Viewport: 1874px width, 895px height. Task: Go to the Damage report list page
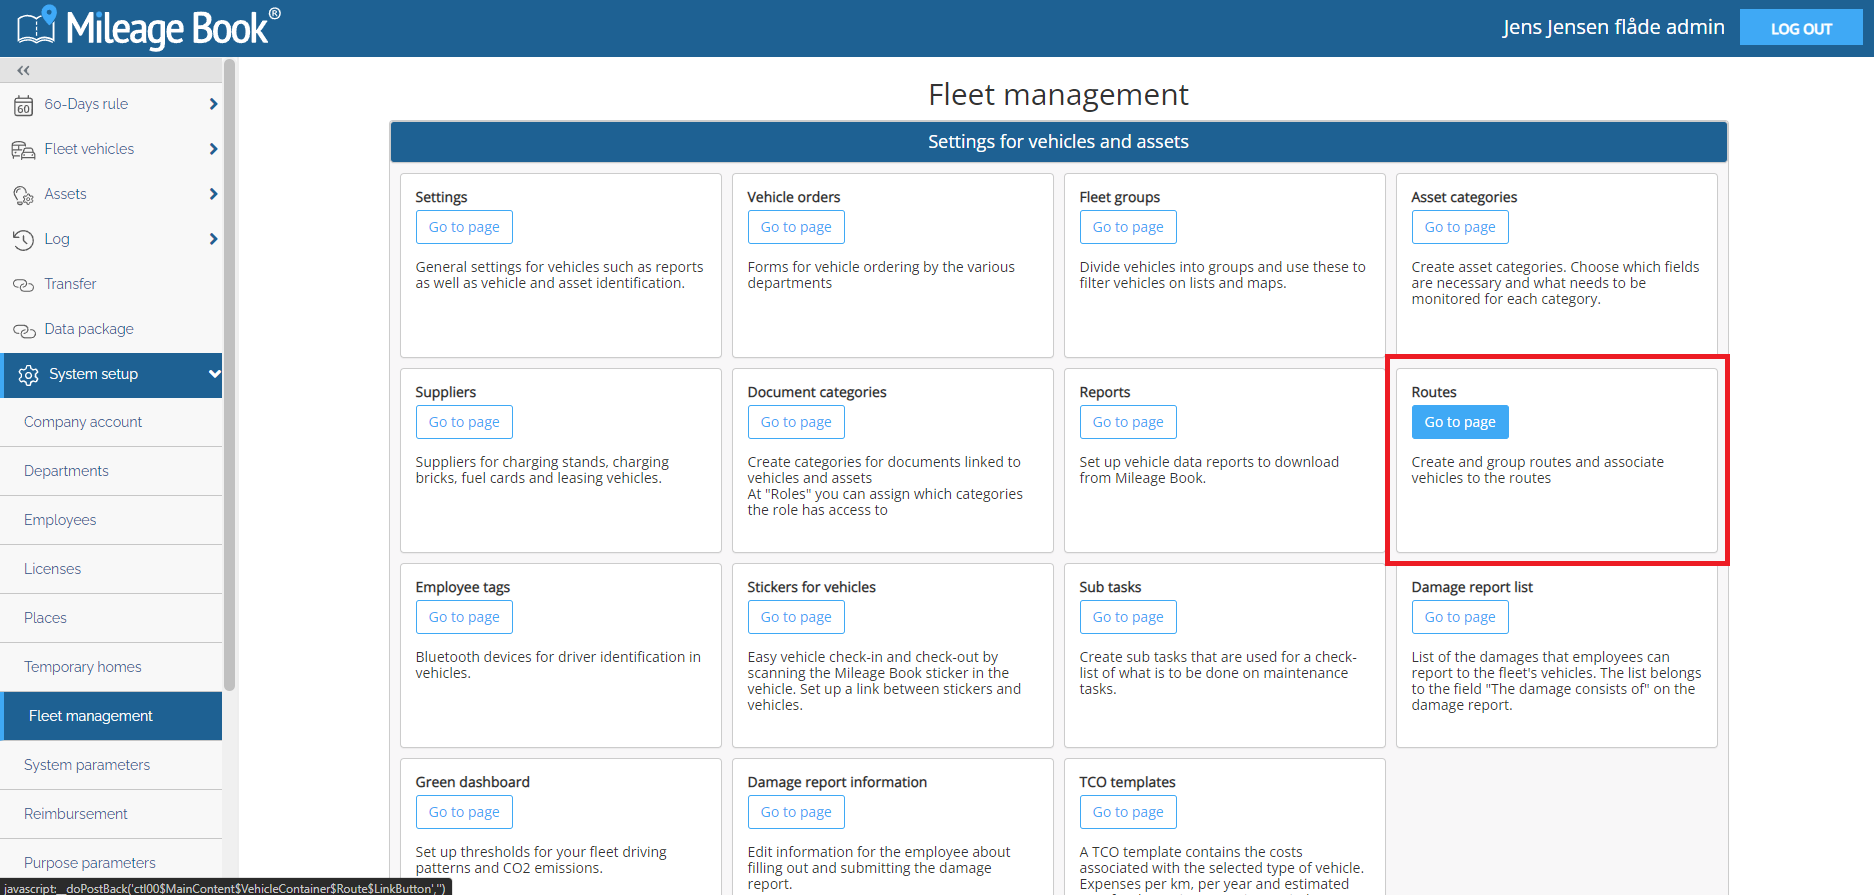1460,617
